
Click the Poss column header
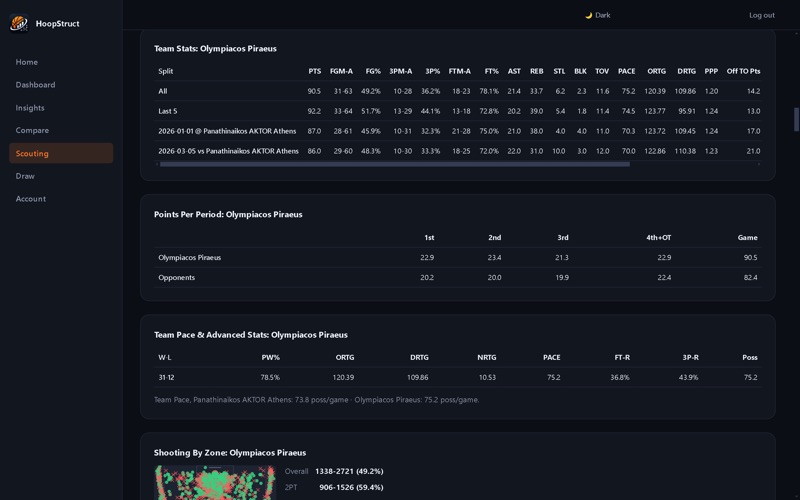[x=749, y=358]
